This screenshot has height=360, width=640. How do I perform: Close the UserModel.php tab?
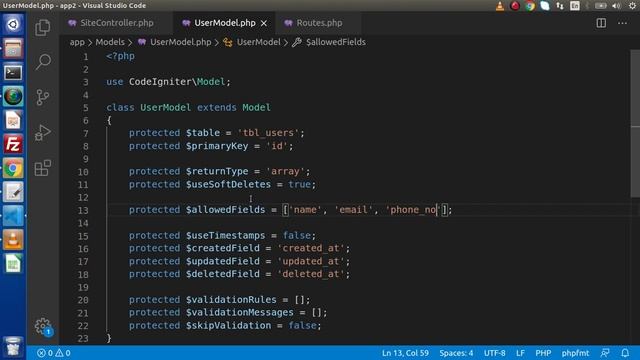[264, 23]
